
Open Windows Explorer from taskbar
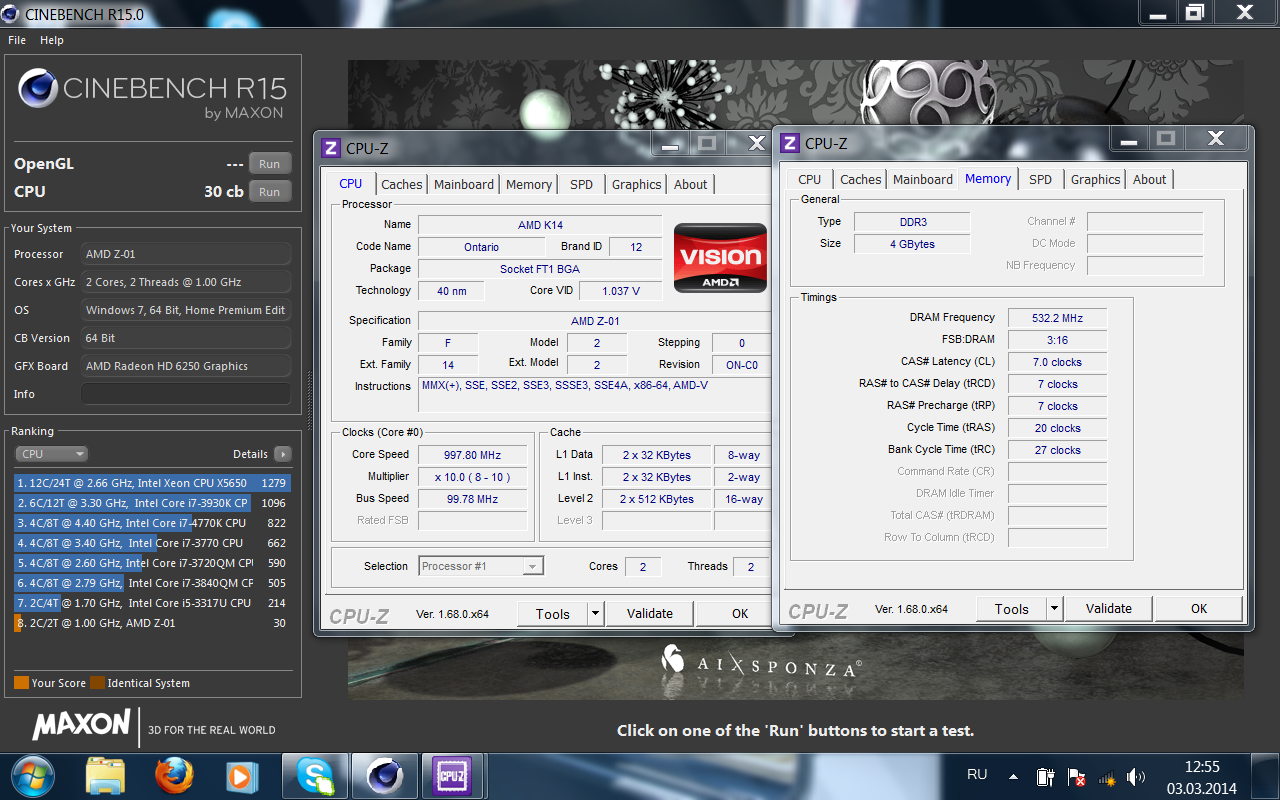coord(105,776)
